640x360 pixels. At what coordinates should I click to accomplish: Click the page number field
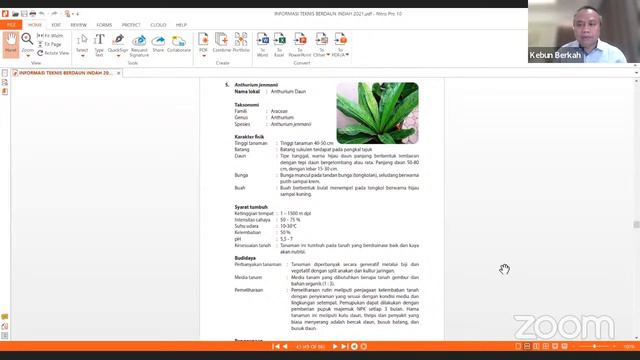point(310,347)
